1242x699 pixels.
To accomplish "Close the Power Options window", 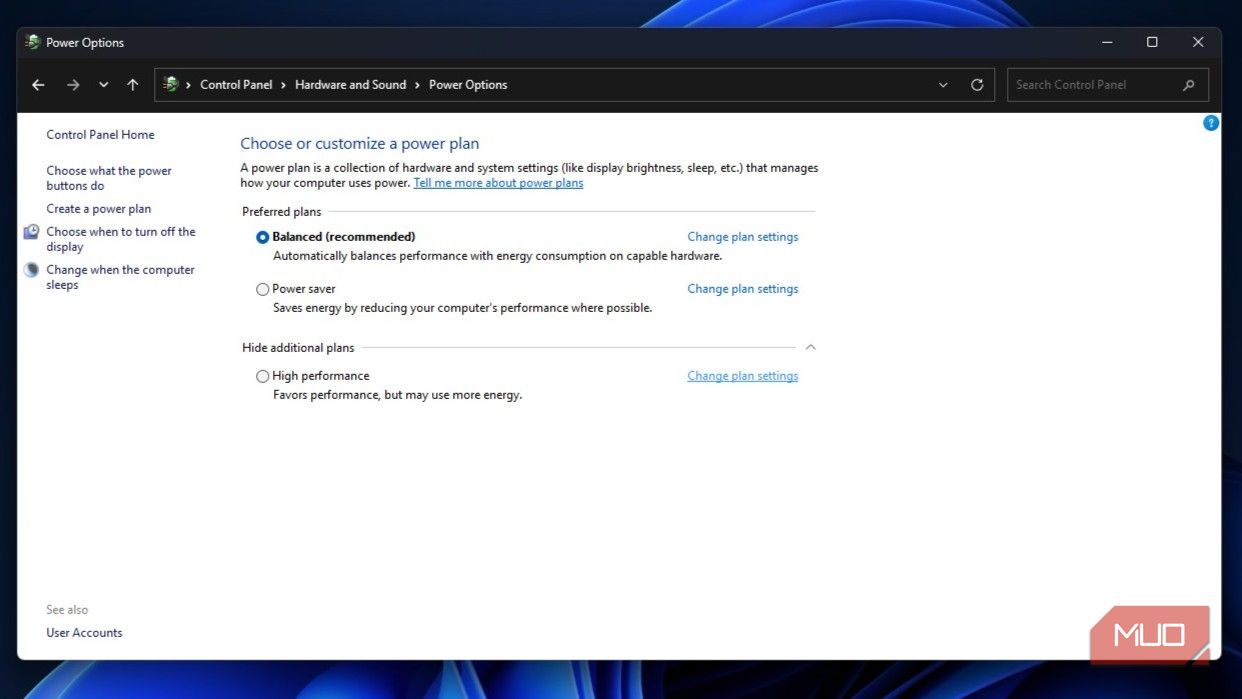I will tap(1198, 42).
